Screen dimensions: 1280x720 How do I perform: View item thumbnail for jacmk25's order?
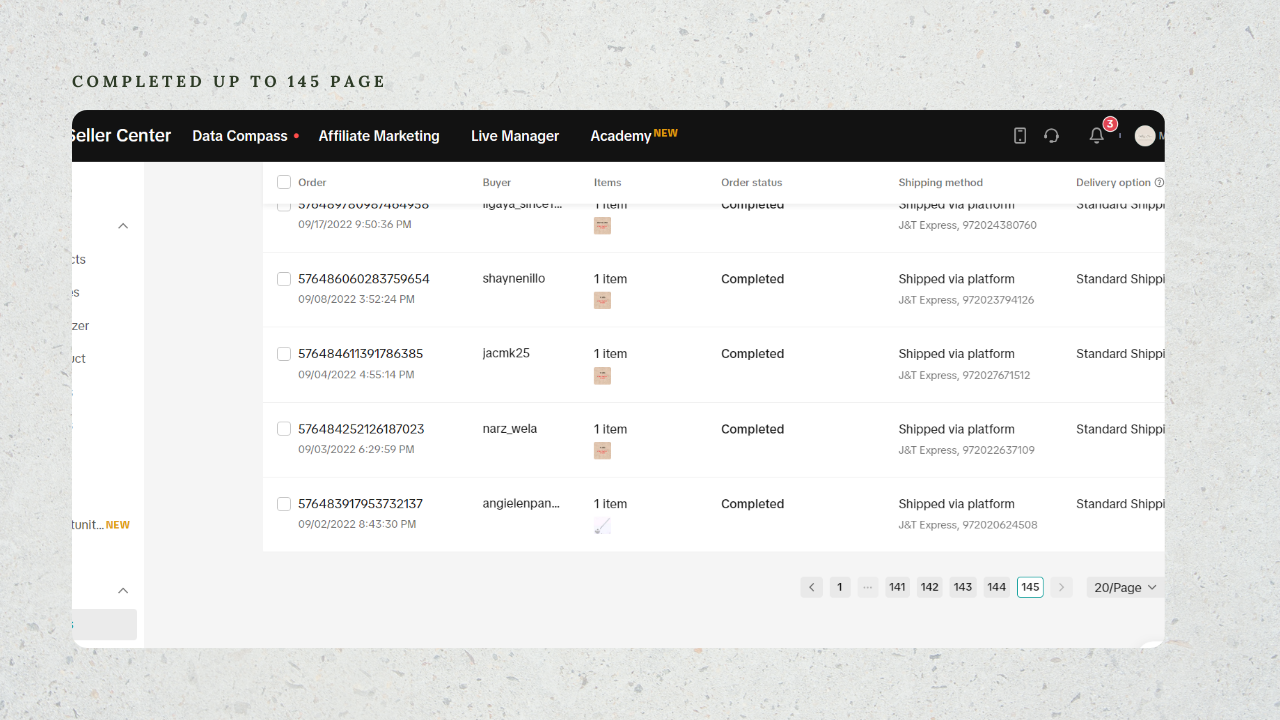pos(602,376)
